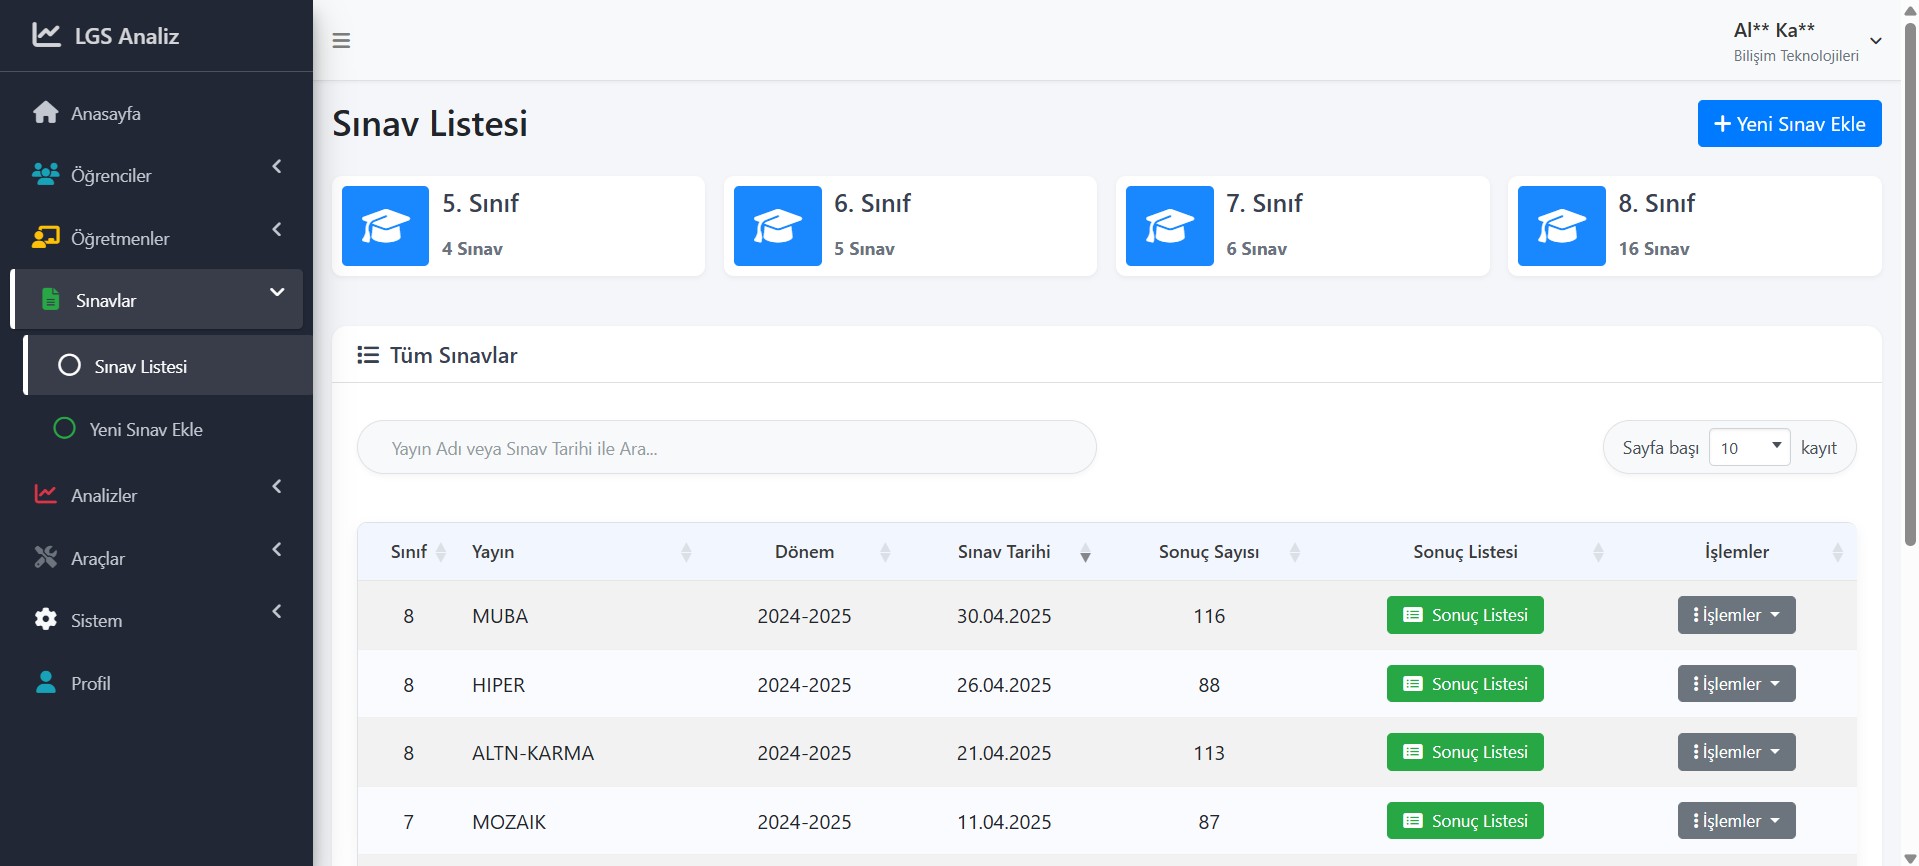Open Sonuç Listesi for the HIPER exam
1919x866 pixels.
click(1465, 684)
